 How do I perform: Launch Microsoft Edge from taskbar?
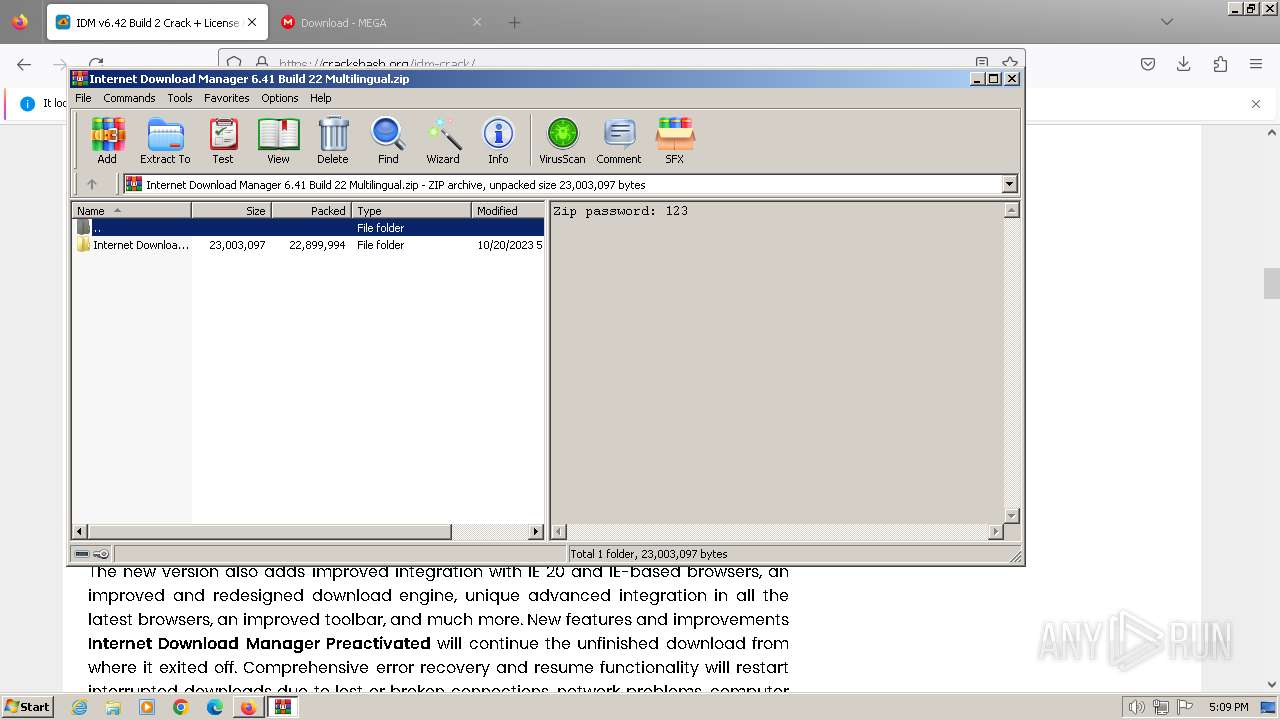point(215,707)
